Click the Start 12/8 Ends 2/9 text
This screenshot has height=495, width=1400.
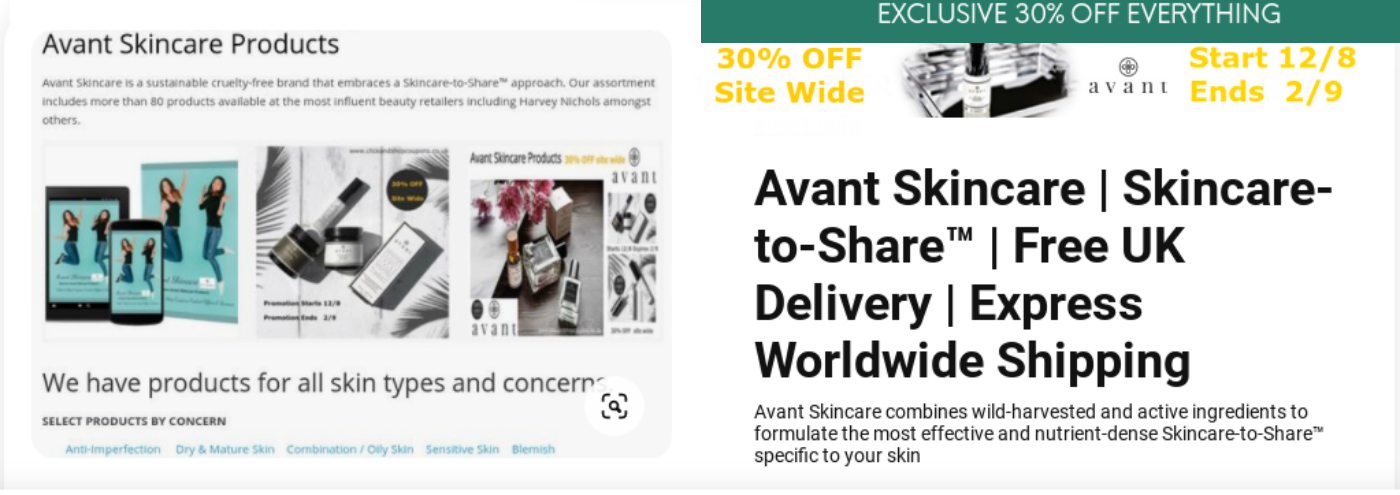(1272, 74)
